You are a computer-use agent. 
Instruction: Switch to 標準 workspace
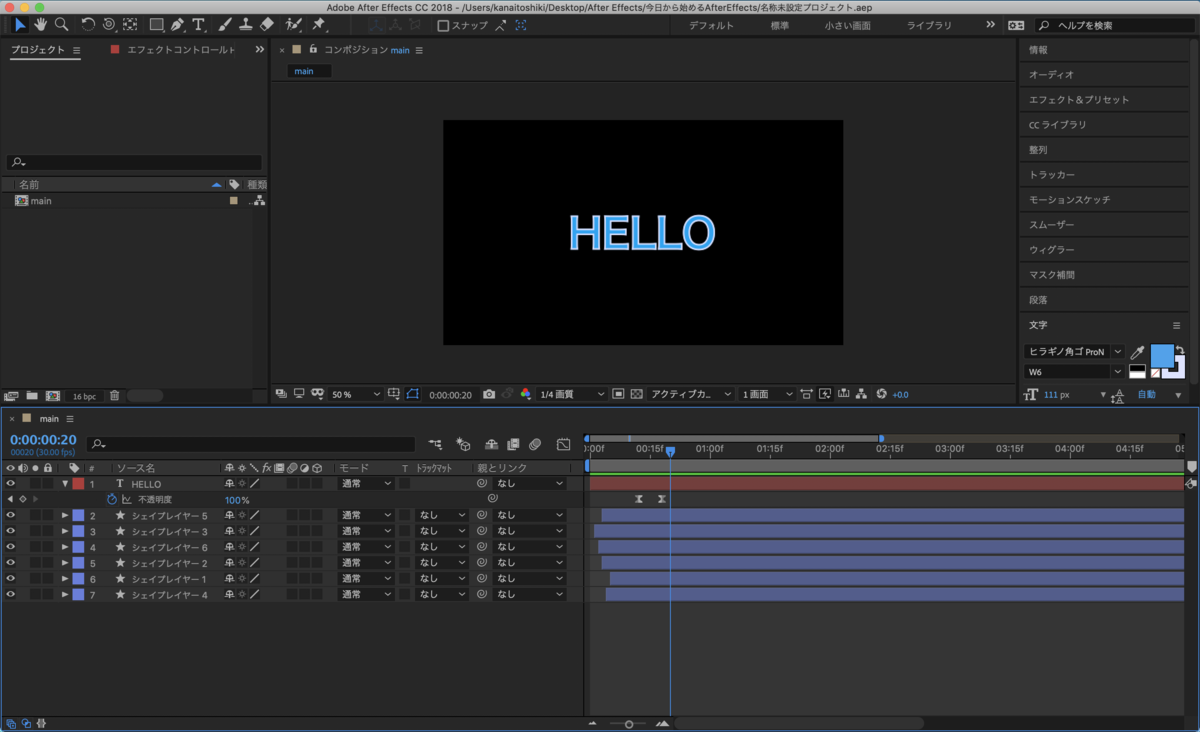(779, 25)
